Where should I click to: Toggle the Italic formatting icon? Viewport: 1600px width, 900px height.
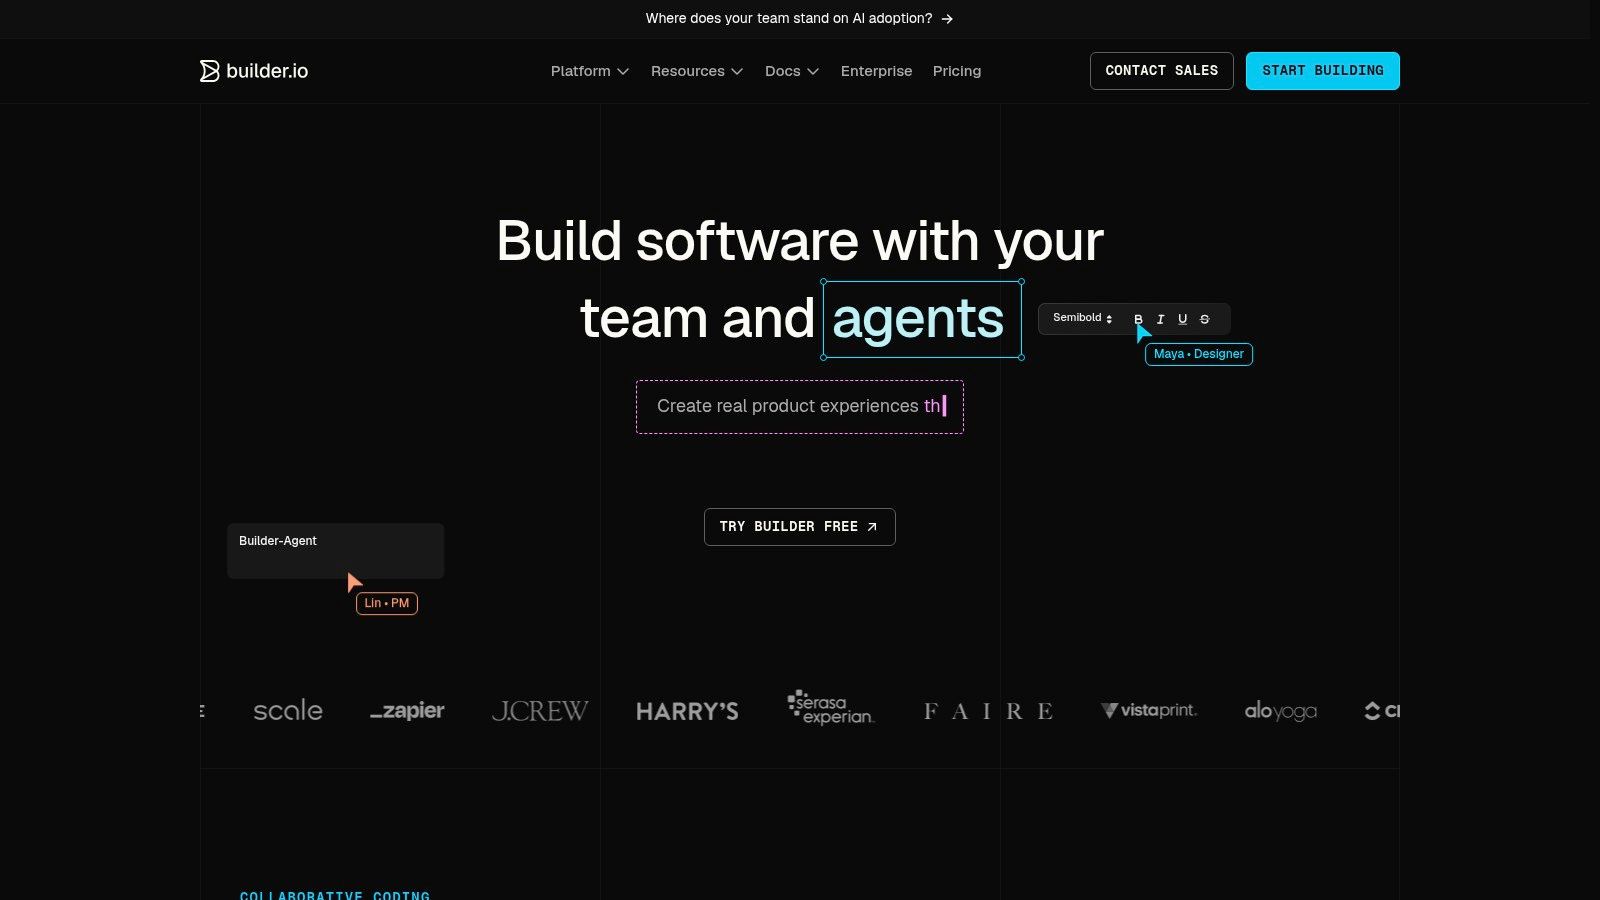(1160, 319)
